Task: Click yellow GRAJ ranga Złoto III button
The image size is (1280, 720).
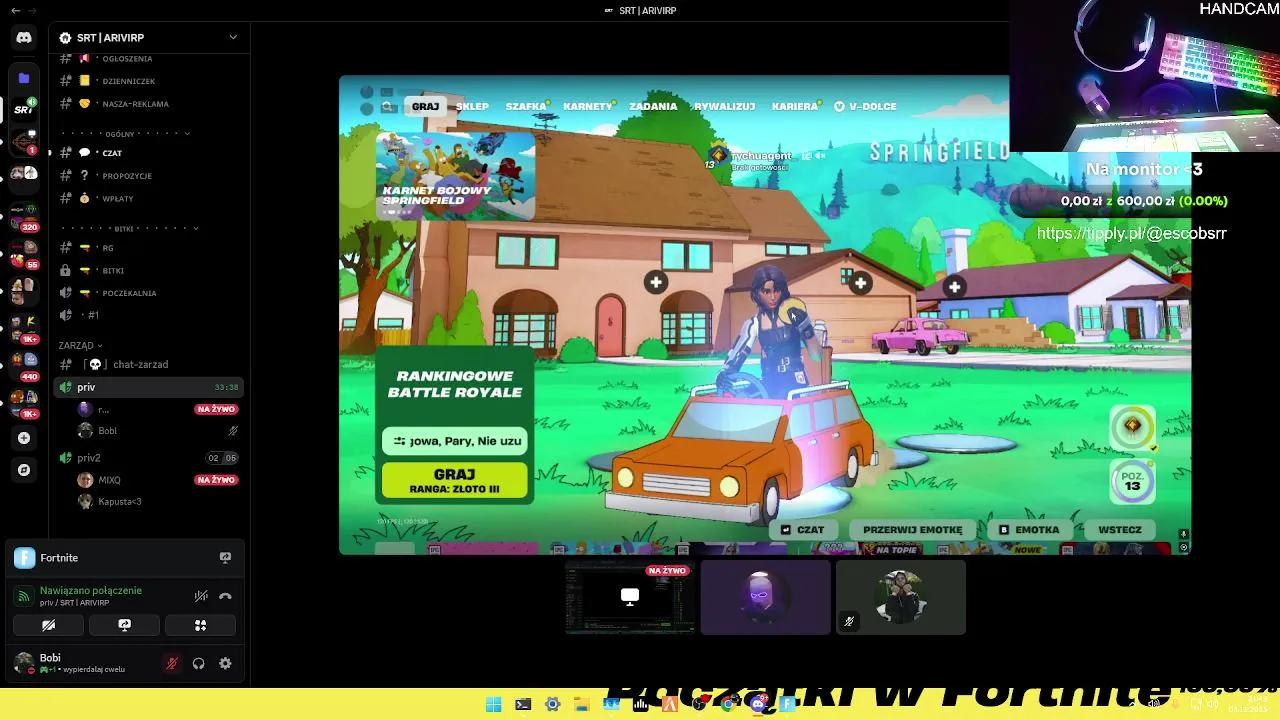Action: 454,480
